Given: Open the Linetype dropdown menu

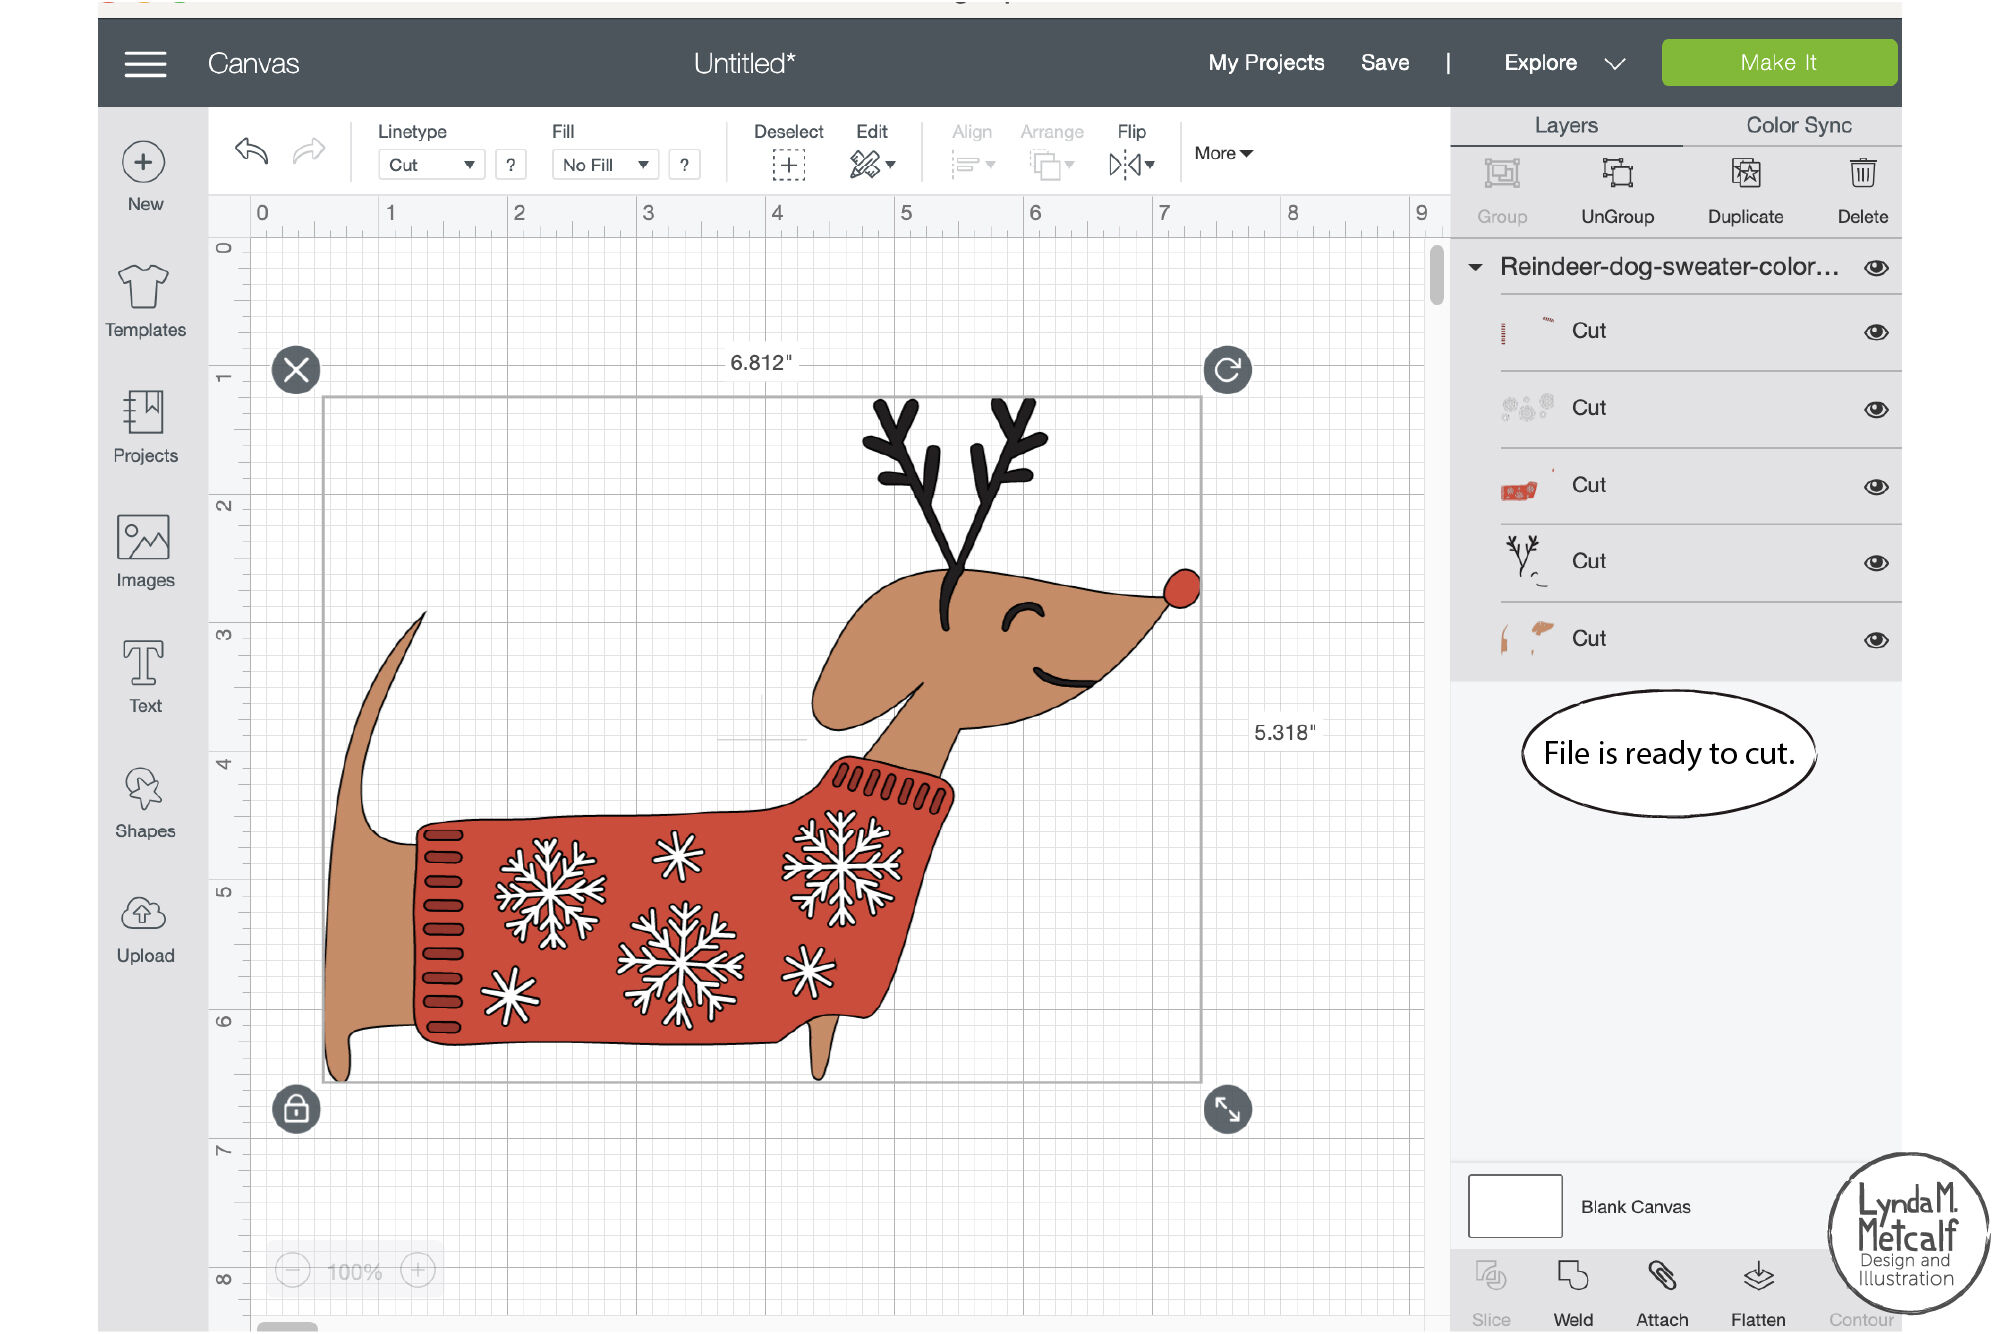Looking at the screenshot, I should click(429, 164).
